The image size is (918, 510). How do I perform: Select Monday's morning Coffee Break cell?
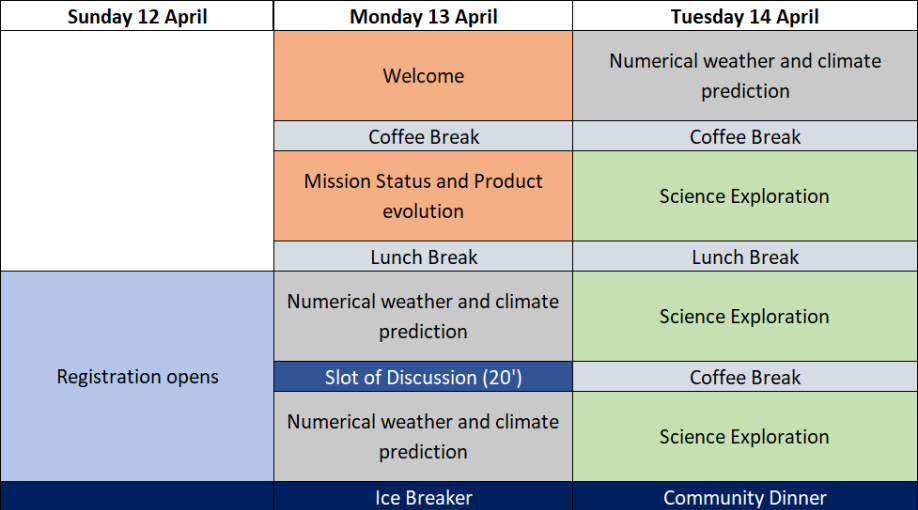[423, 137]
